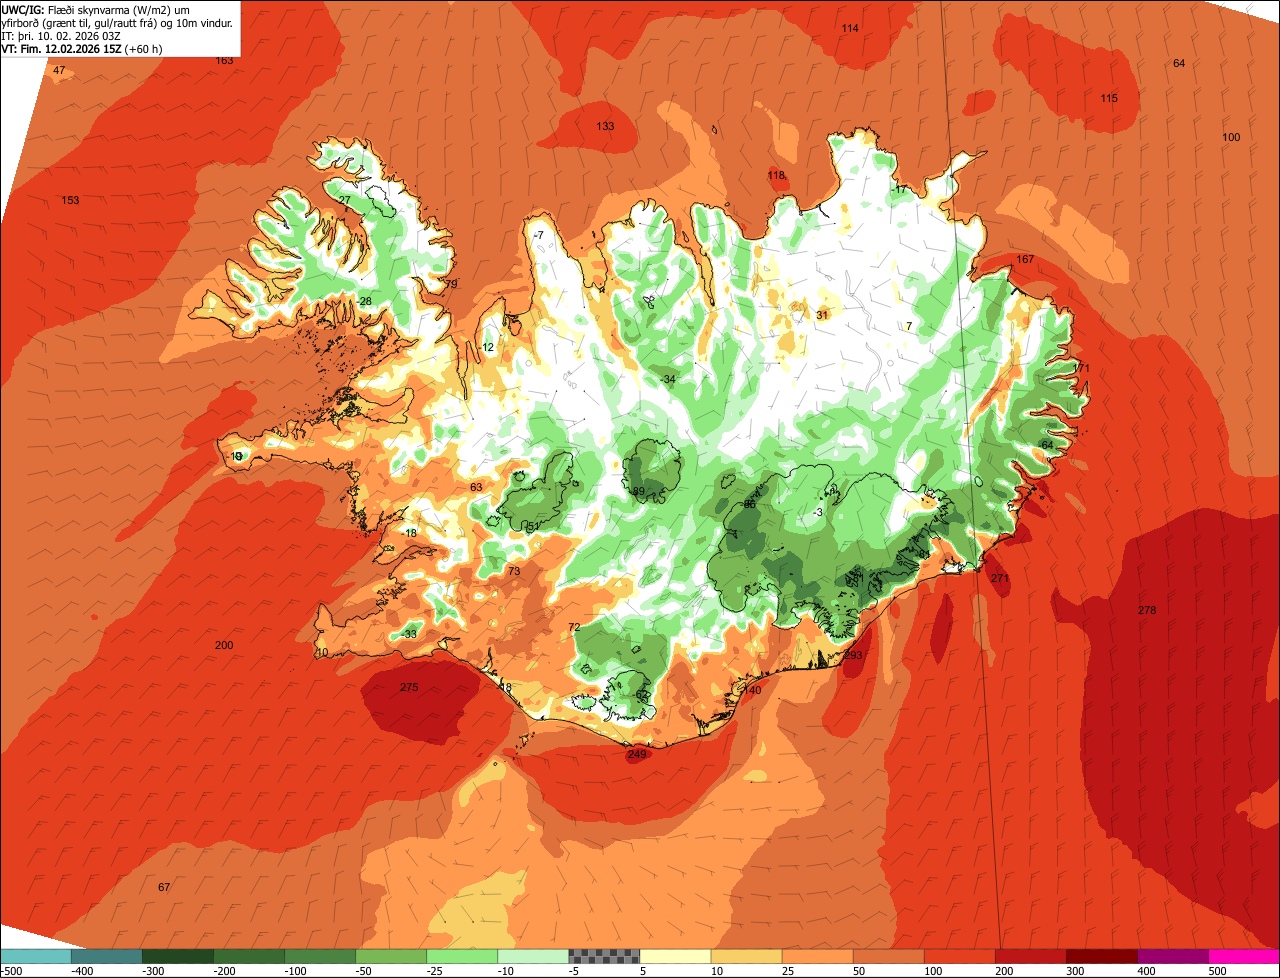Click the map value 73 in the southwest

click(x=514, y=571)
